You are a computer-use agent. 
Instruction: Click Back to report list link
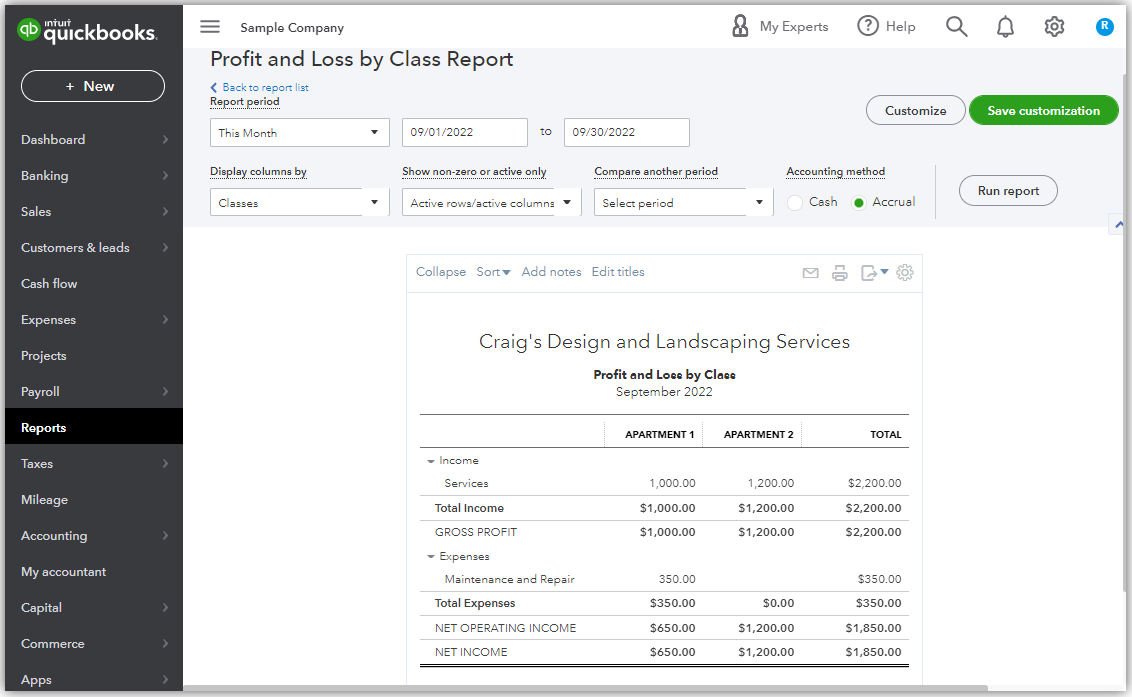pyautogui.click(x=265, y=88)
